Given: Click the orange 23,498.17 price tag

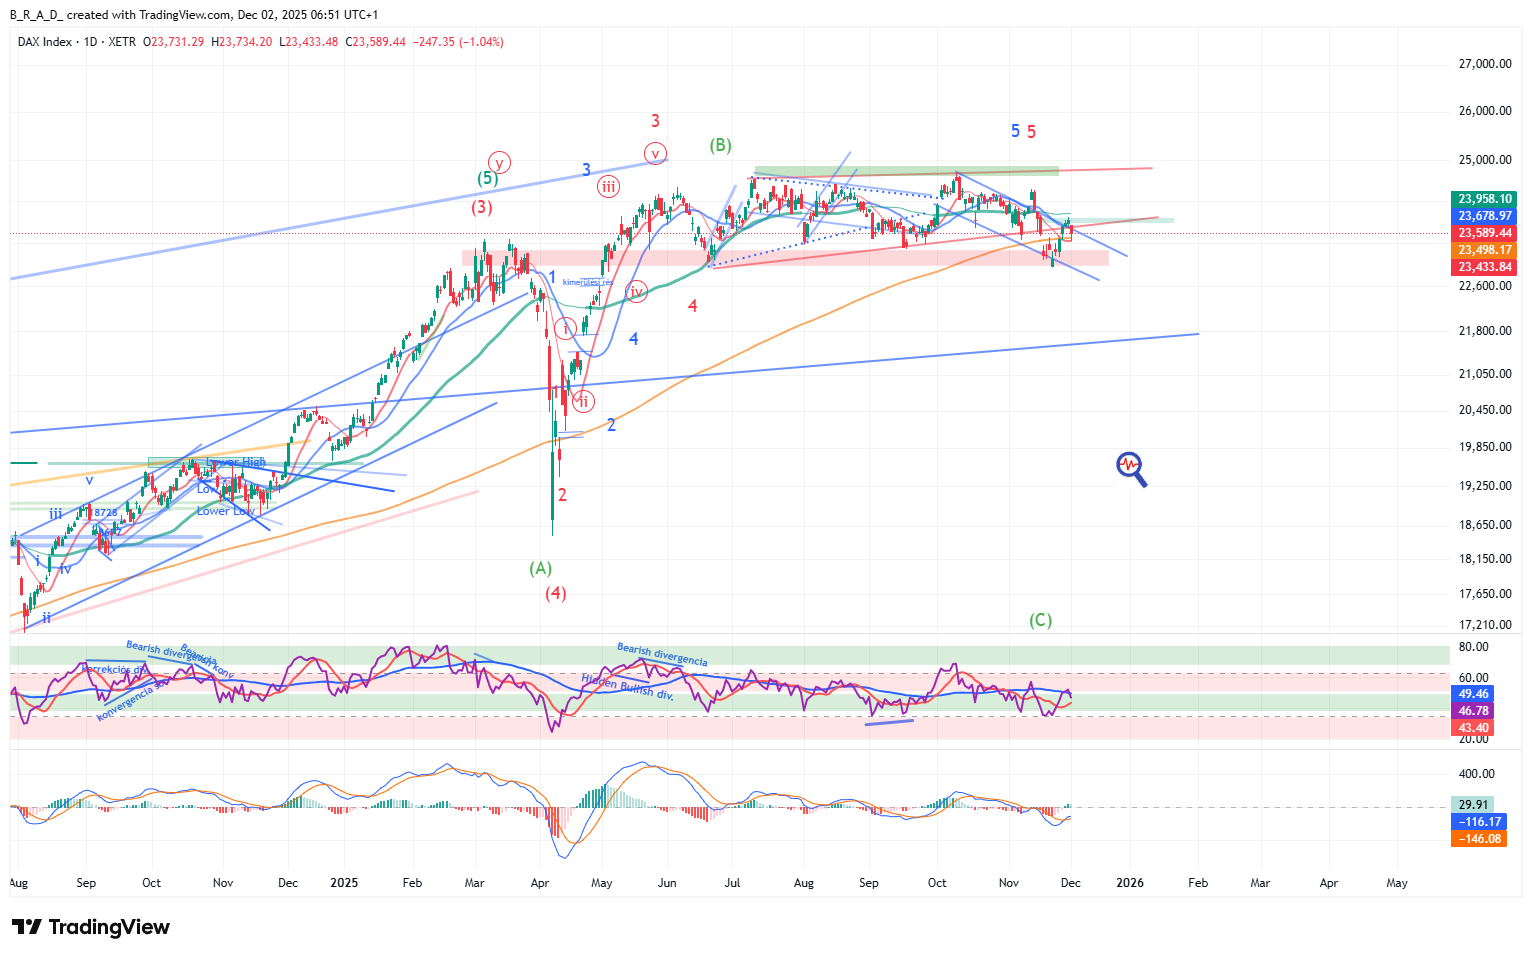Looking at the screenshot, I should (x=1484, y=250).
